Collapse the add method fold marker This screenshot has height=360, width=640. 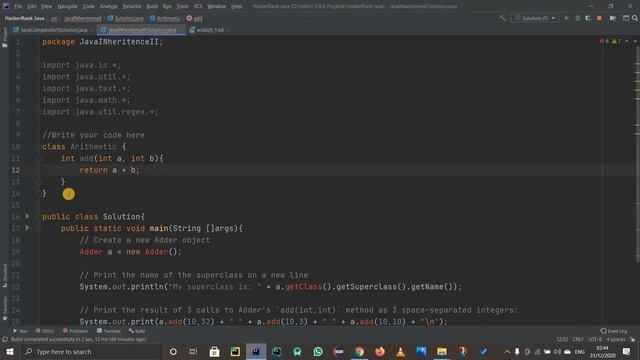tap(39, 158)
